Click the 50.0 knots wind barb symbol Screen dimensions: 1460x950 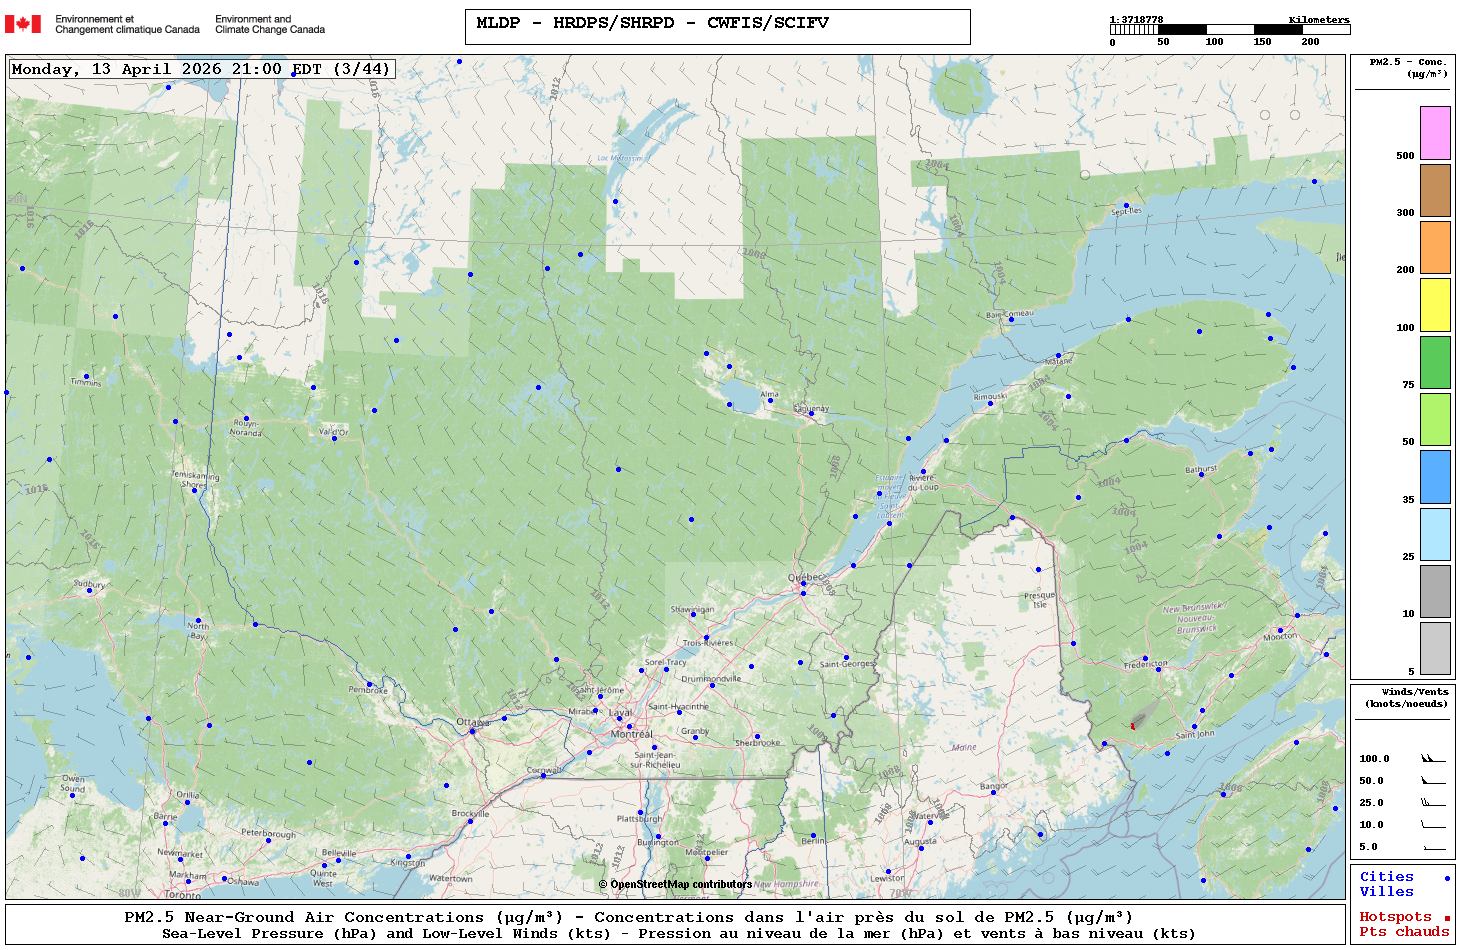coord(1433,781)
